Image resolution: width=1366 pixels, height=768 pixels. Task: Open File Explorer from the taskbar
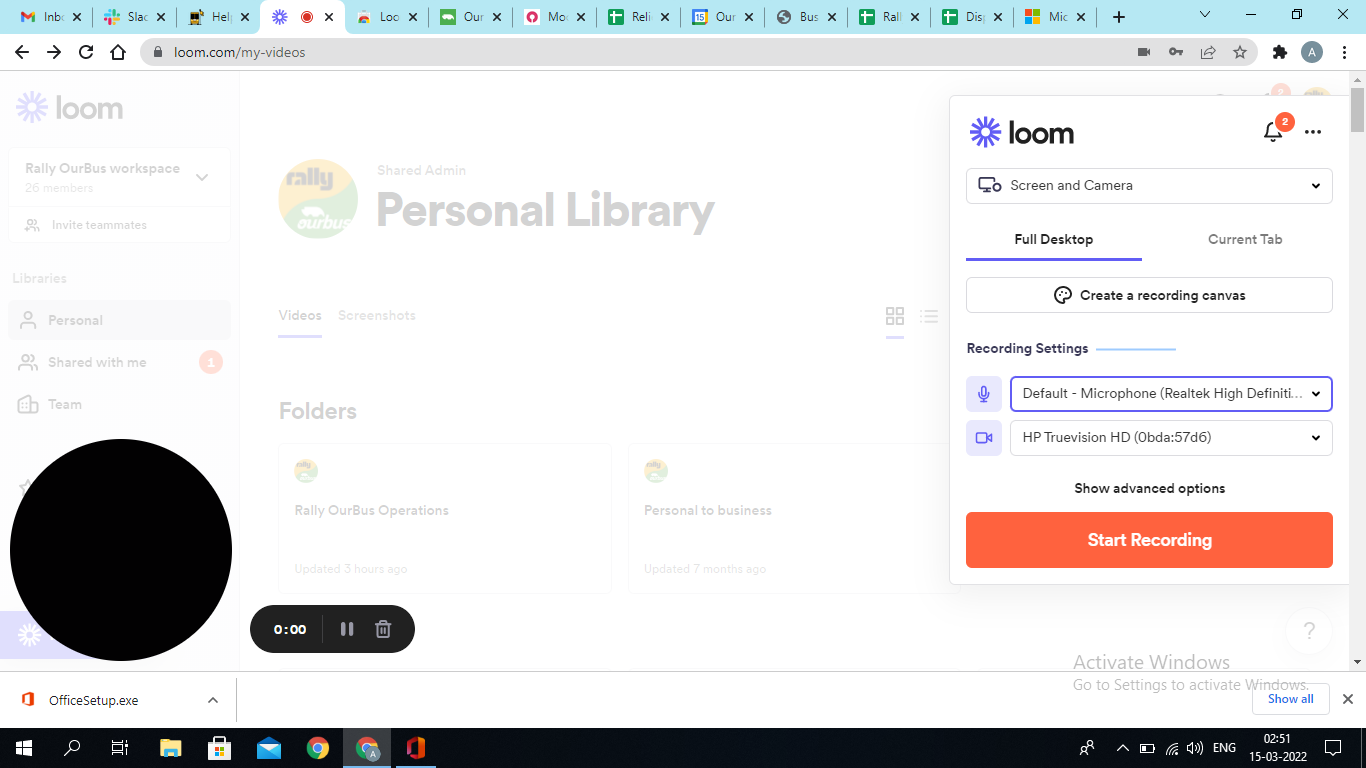coord(170,748)
